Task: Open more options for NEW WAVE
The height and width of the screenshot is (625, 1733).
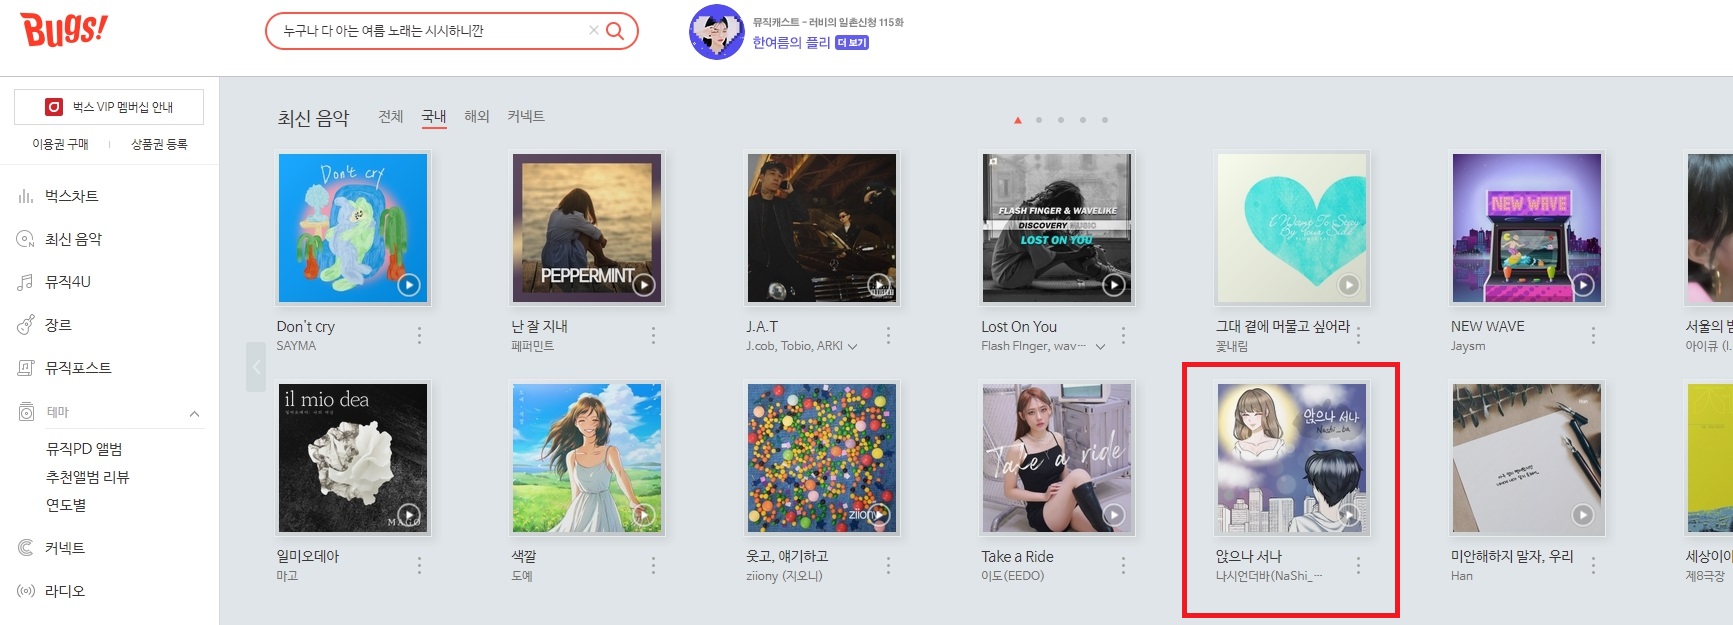Action: [x=1593, y=336]
